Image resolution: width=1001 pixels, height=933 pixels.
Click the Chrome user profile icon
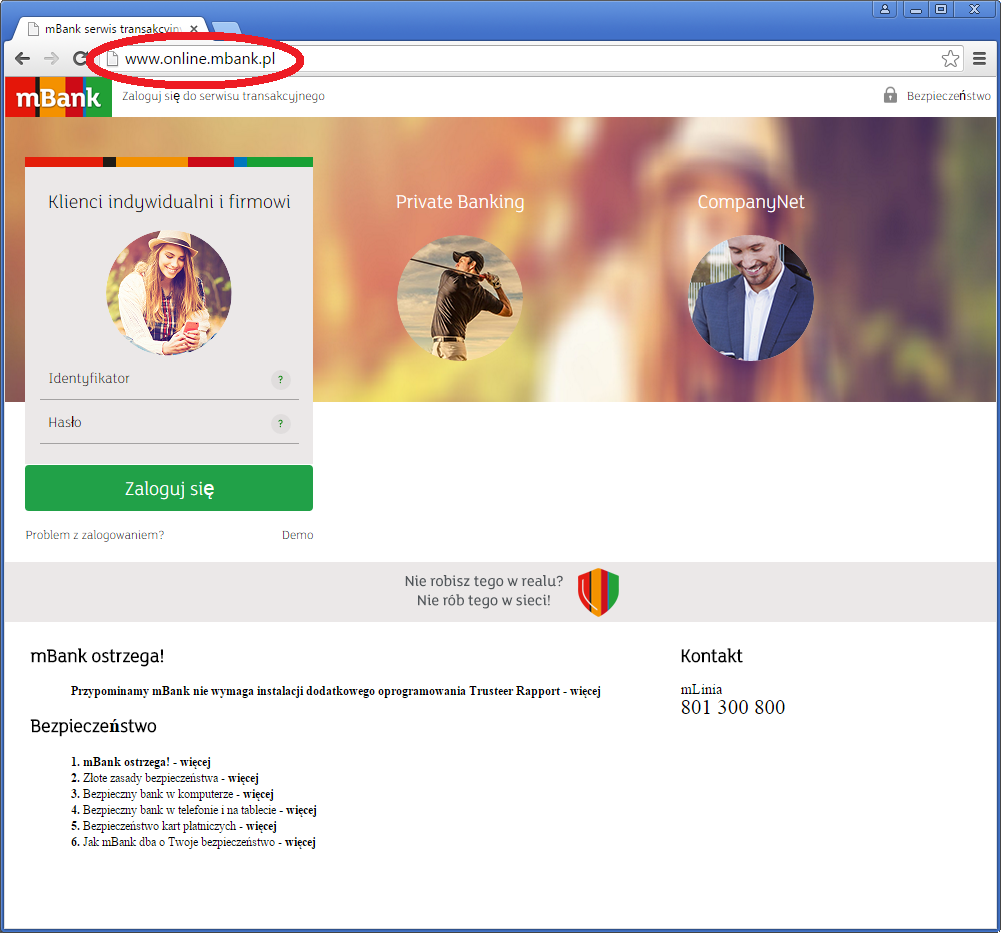pyautogui.click(x=885, y=9)
